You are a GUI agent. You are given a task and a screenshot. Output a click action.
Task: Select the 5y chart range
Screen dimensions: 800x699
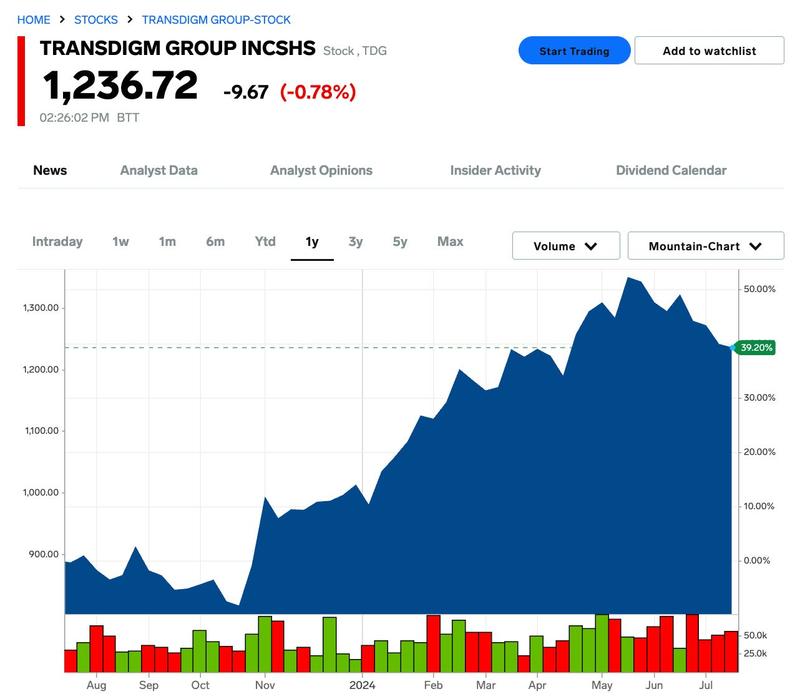coord(400,241)
